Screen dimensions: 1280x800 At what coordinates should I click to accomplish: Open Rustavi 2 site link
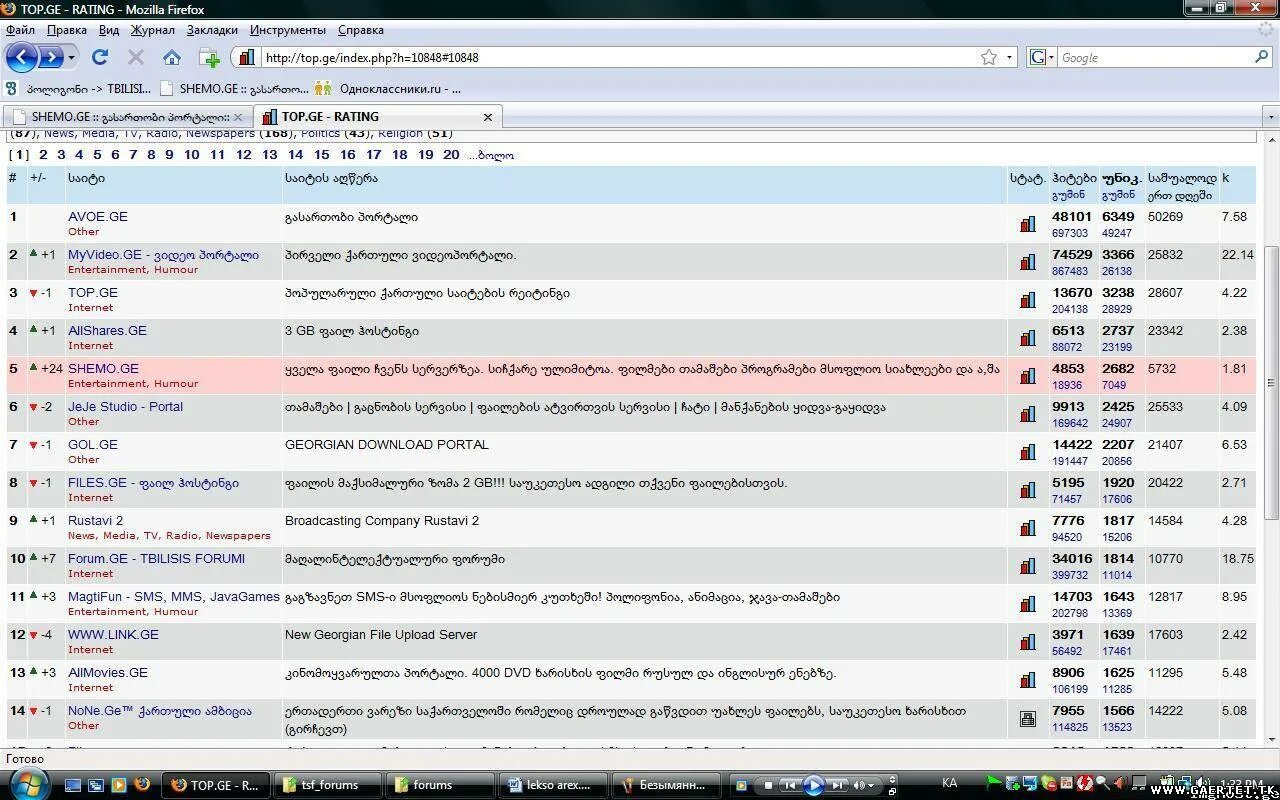95,521
